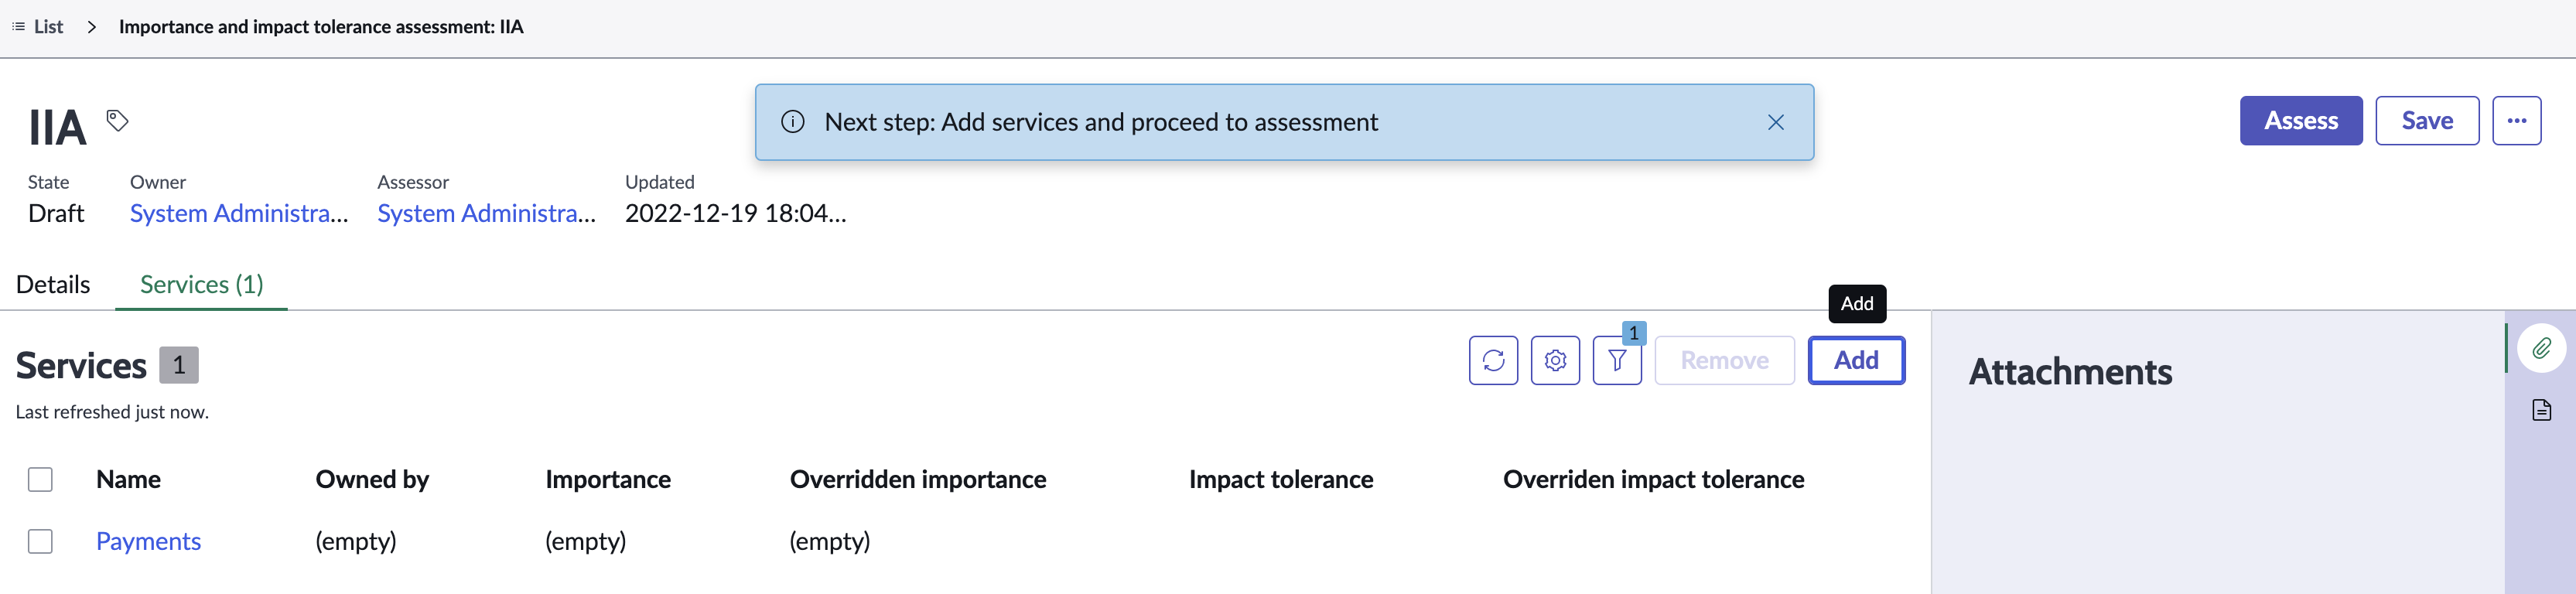Click the breadcrumb title Importance and impact tolerance assessment
Screen dimensions: 2576x594
coord(321,27)
